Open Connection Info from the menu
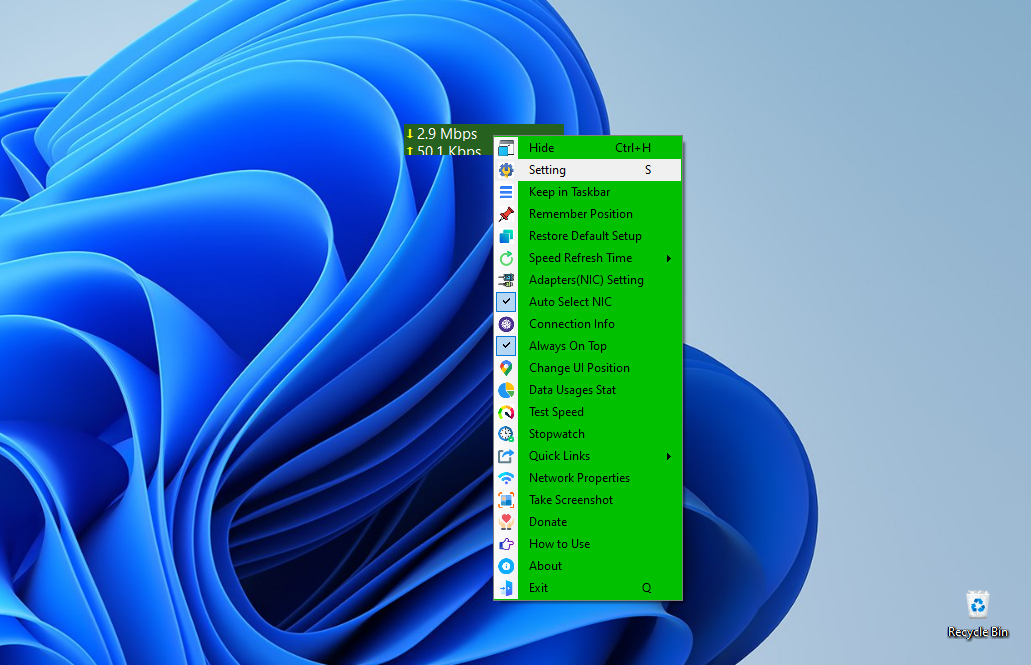The height and width of the screenshot is (665, 1031). coord(571,324)
